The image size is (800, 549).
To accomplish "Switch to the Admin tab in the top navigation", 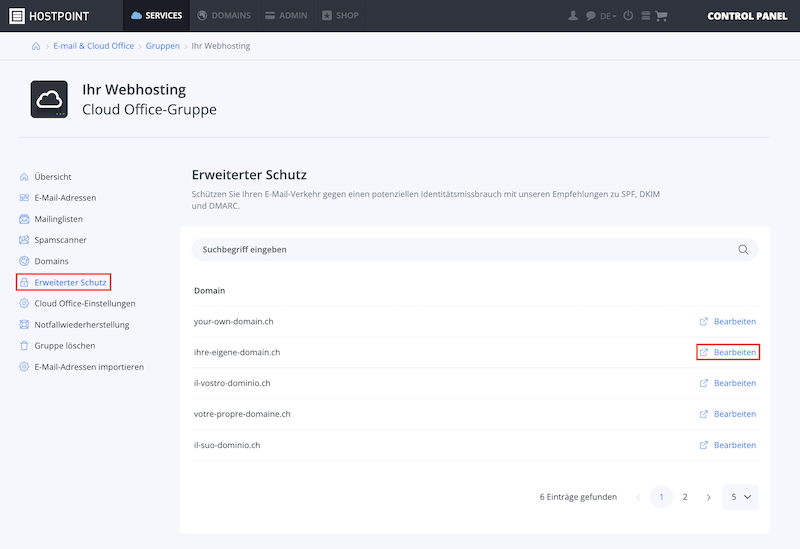I will pyautogui.click(x=286, y=15).
